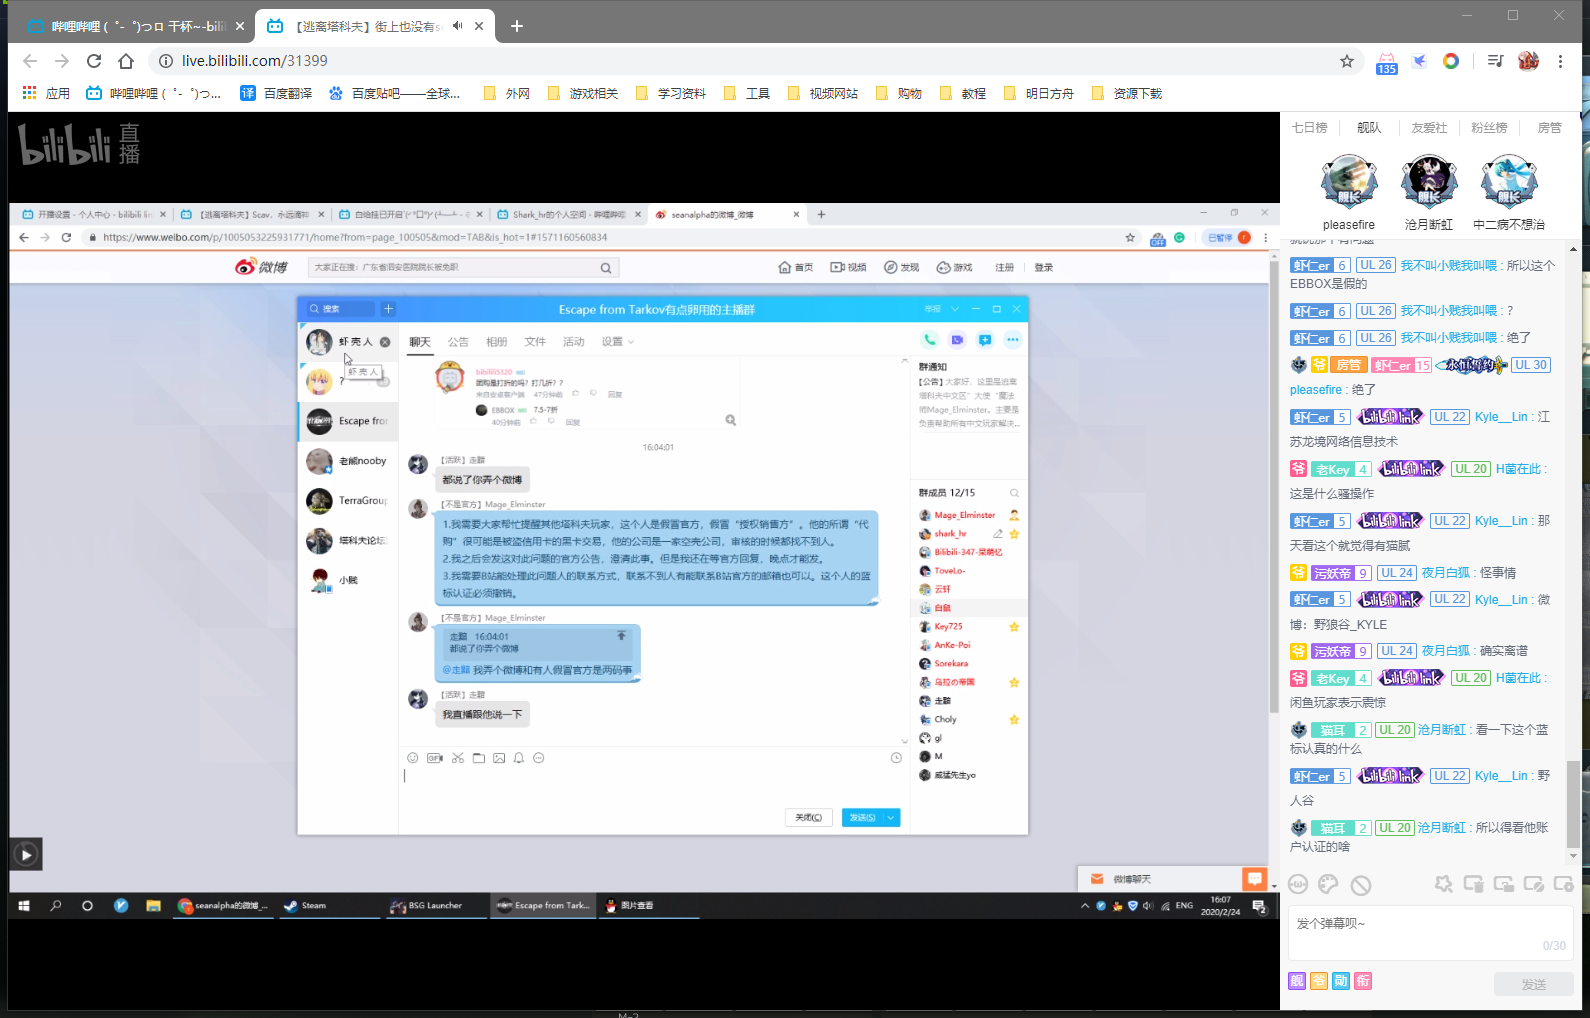1590x1018 pixels.
Task: Reload the live.bilibili.com page
Action: click(94, 61)
